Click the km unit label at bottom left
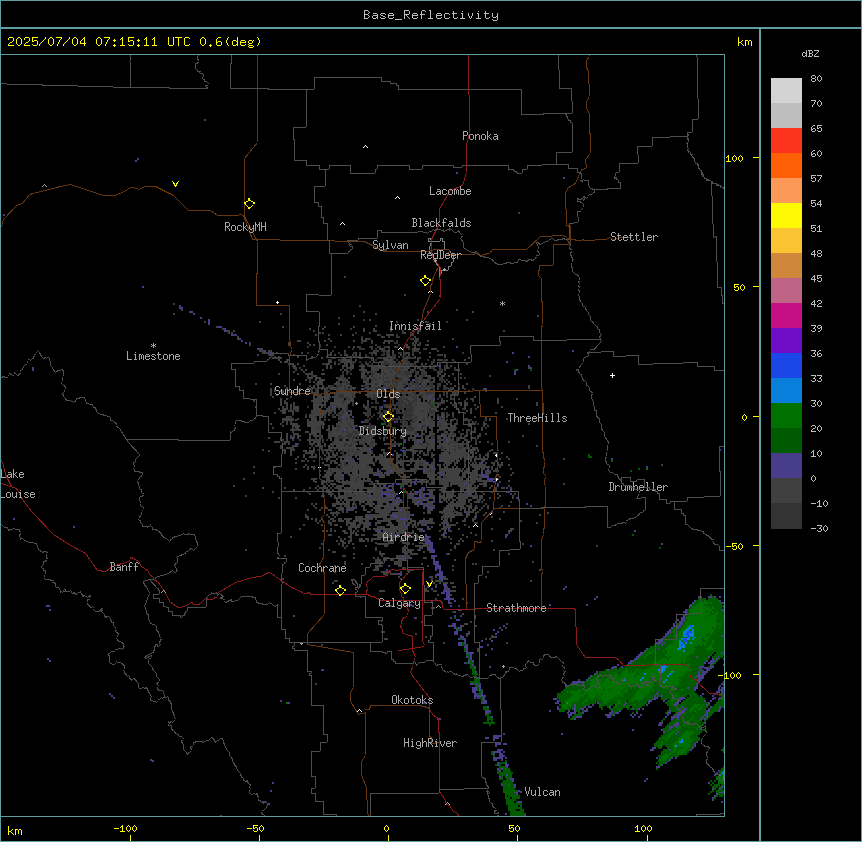Screen dimensions: 862x842 14,830
